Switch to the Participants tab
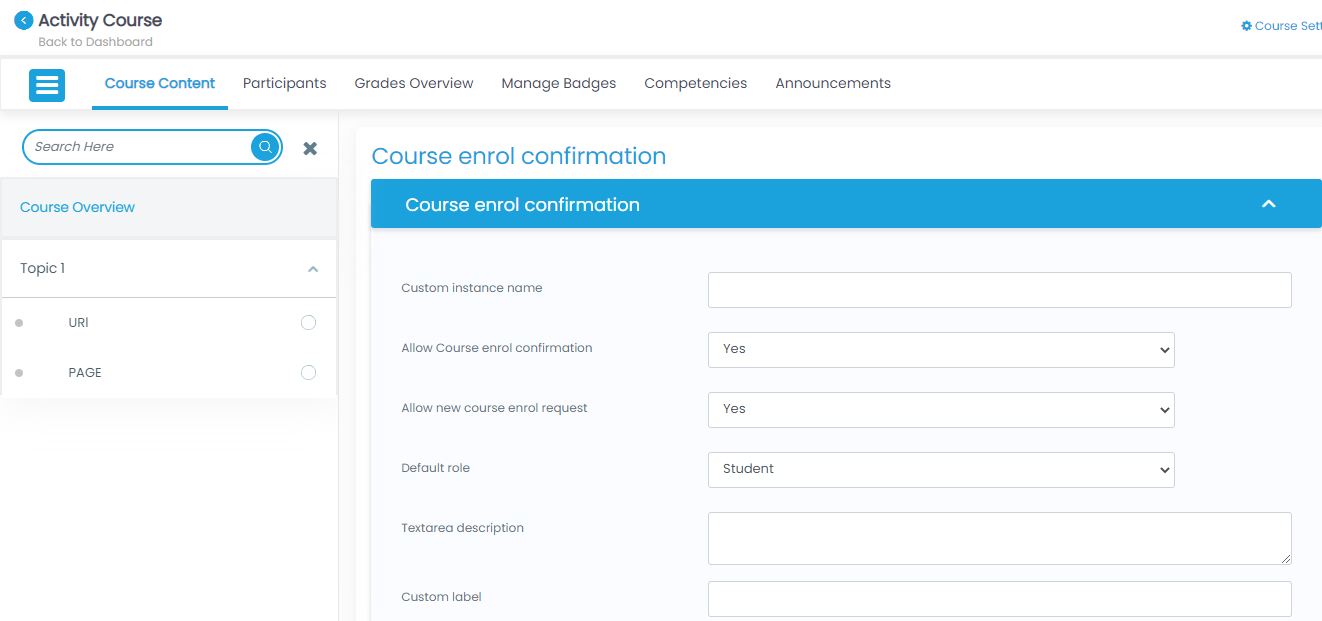The height and width of the screenshot is (621, 1322). [x=284, y=84]
